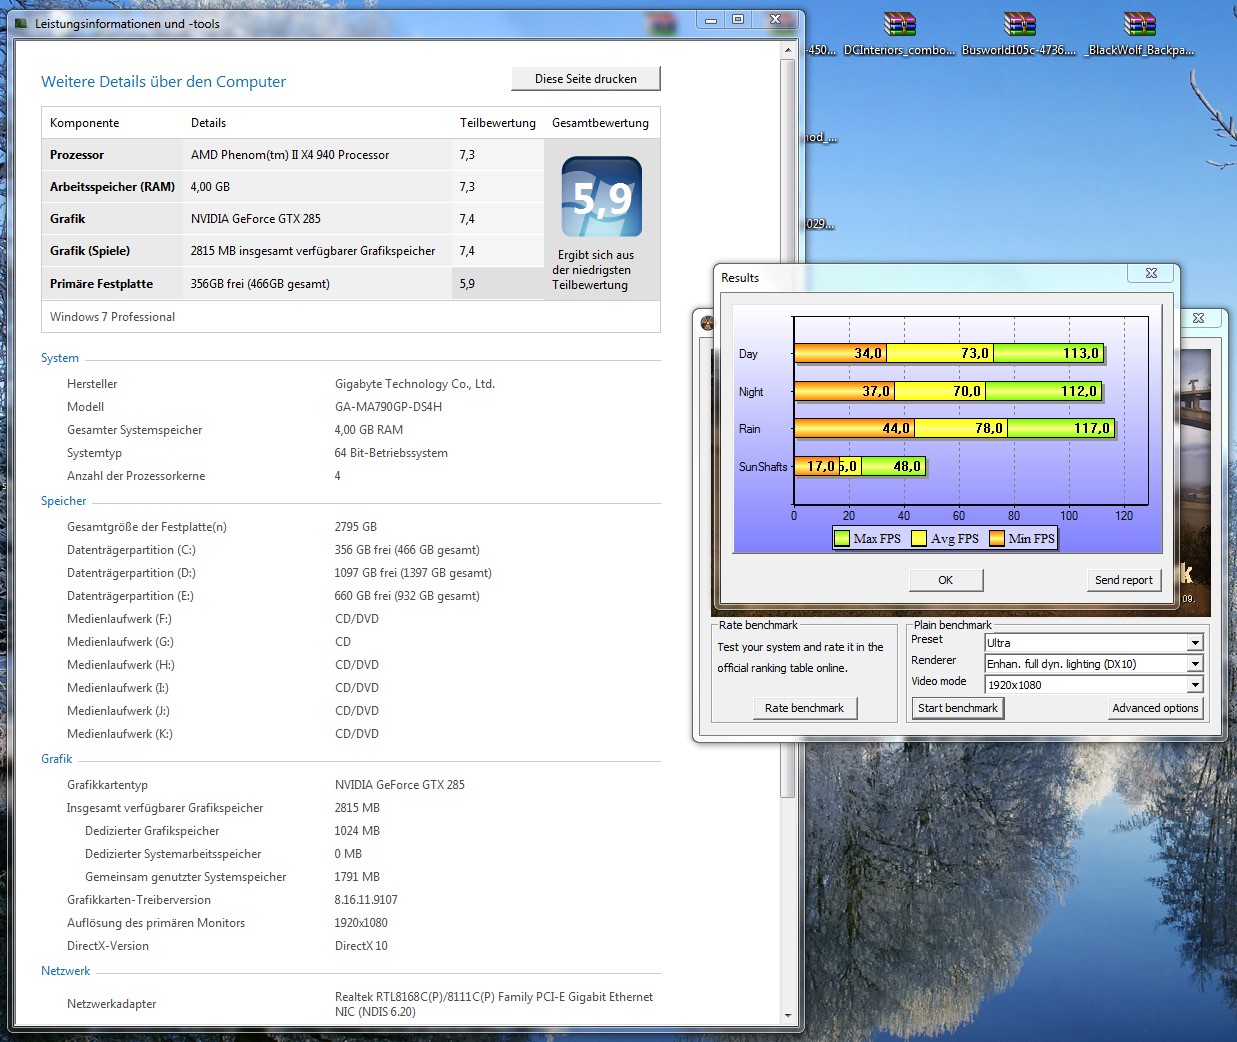Image resolution: width=1237 pixels, height=1042 pixels.
Task: Click the System section heading
Action: (60, 358)
